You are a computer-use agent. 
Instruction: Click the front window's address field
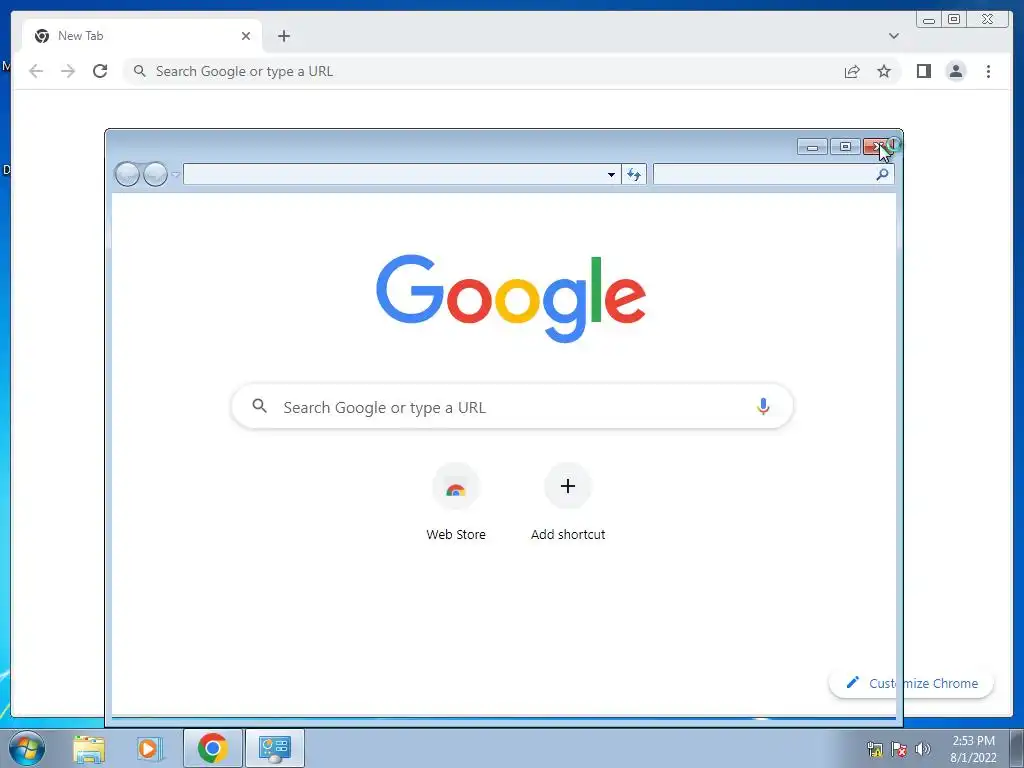pos(394,174)
